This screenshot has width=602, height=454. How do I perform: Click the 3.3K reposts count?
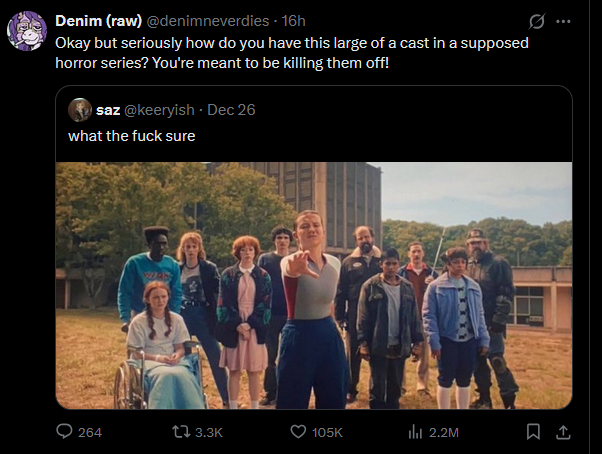[x=209, y=433]
